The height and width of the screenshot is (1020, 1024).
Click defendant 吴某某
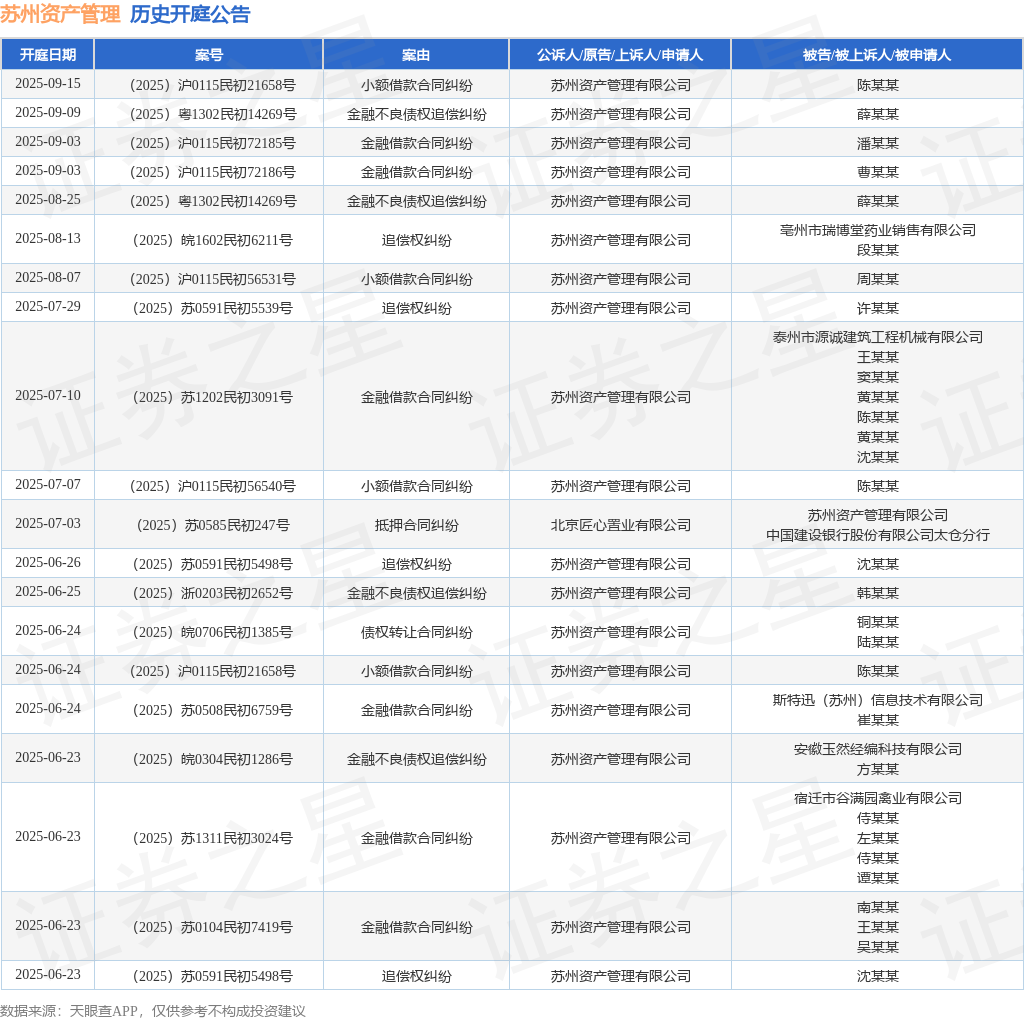click(x=878, y=947)
